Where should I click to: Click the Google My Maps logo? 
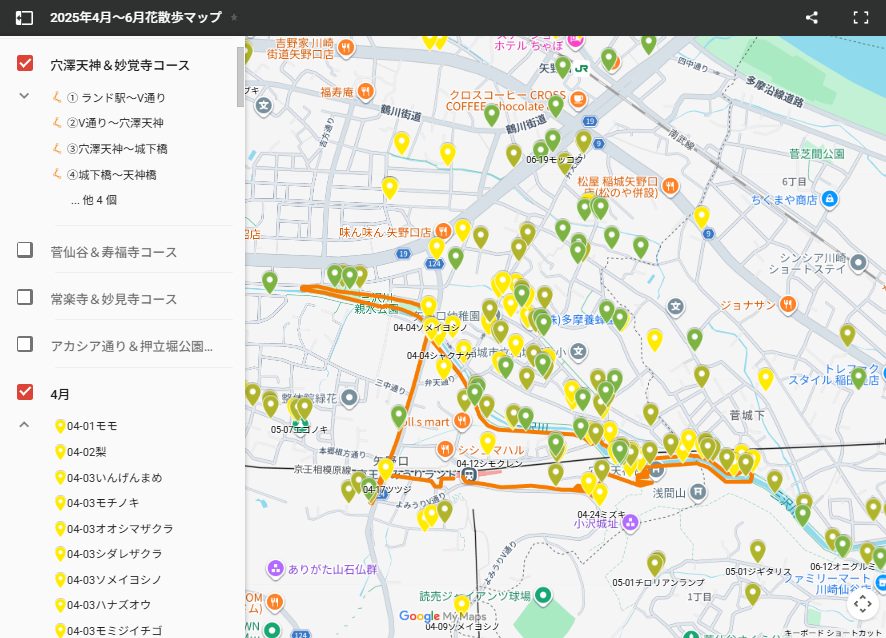[x=442, y=616]
